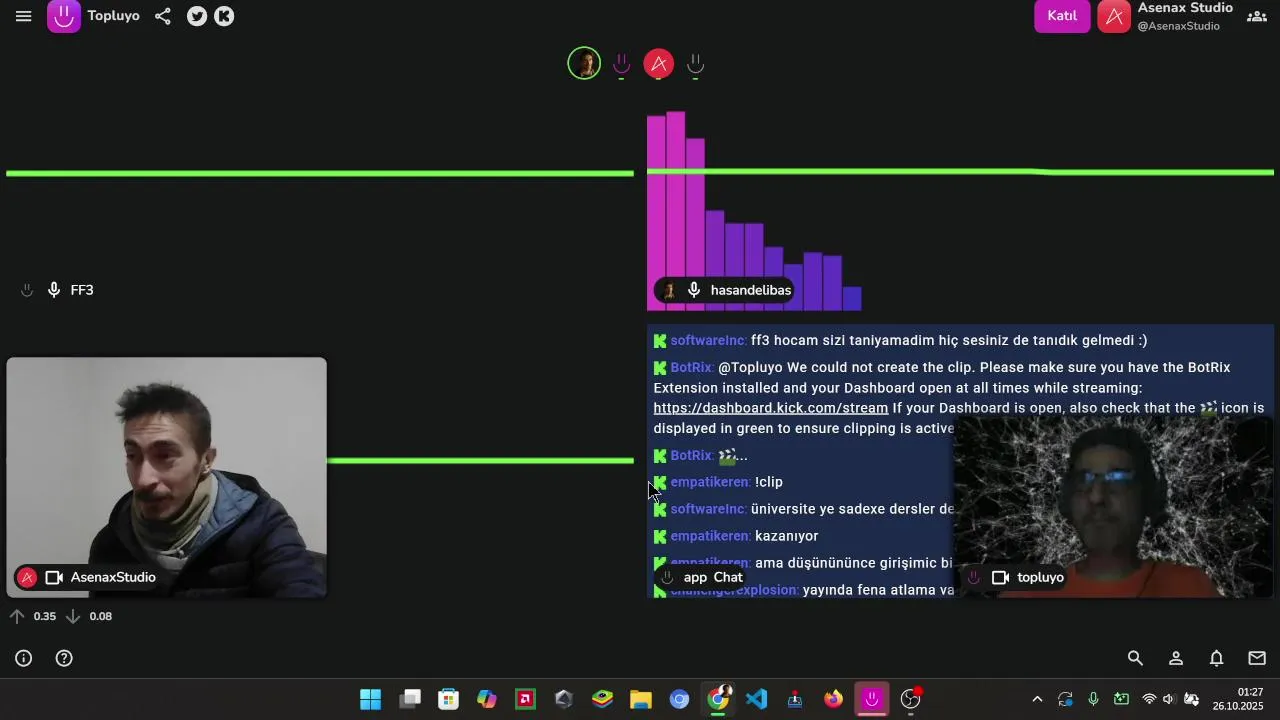Open the share icon beside Topluyo
The height and width of the screenshot is (720, 1280).
[163, 16]
